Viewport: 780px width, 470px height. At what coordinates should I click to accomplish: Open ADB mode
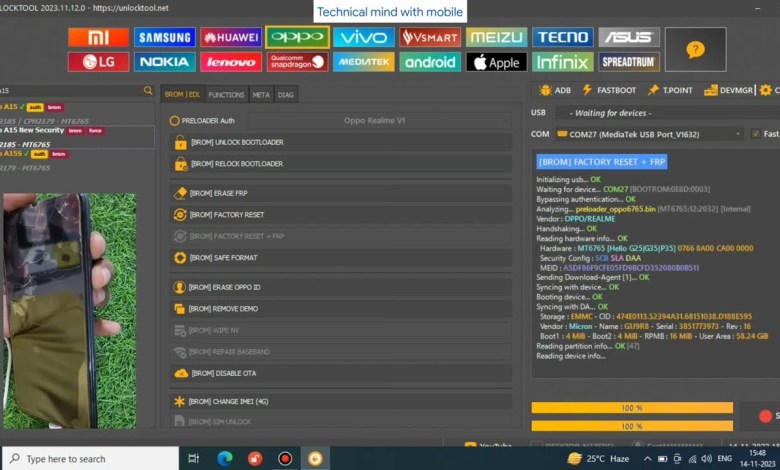pyautogui.click(x=555, y=90)
